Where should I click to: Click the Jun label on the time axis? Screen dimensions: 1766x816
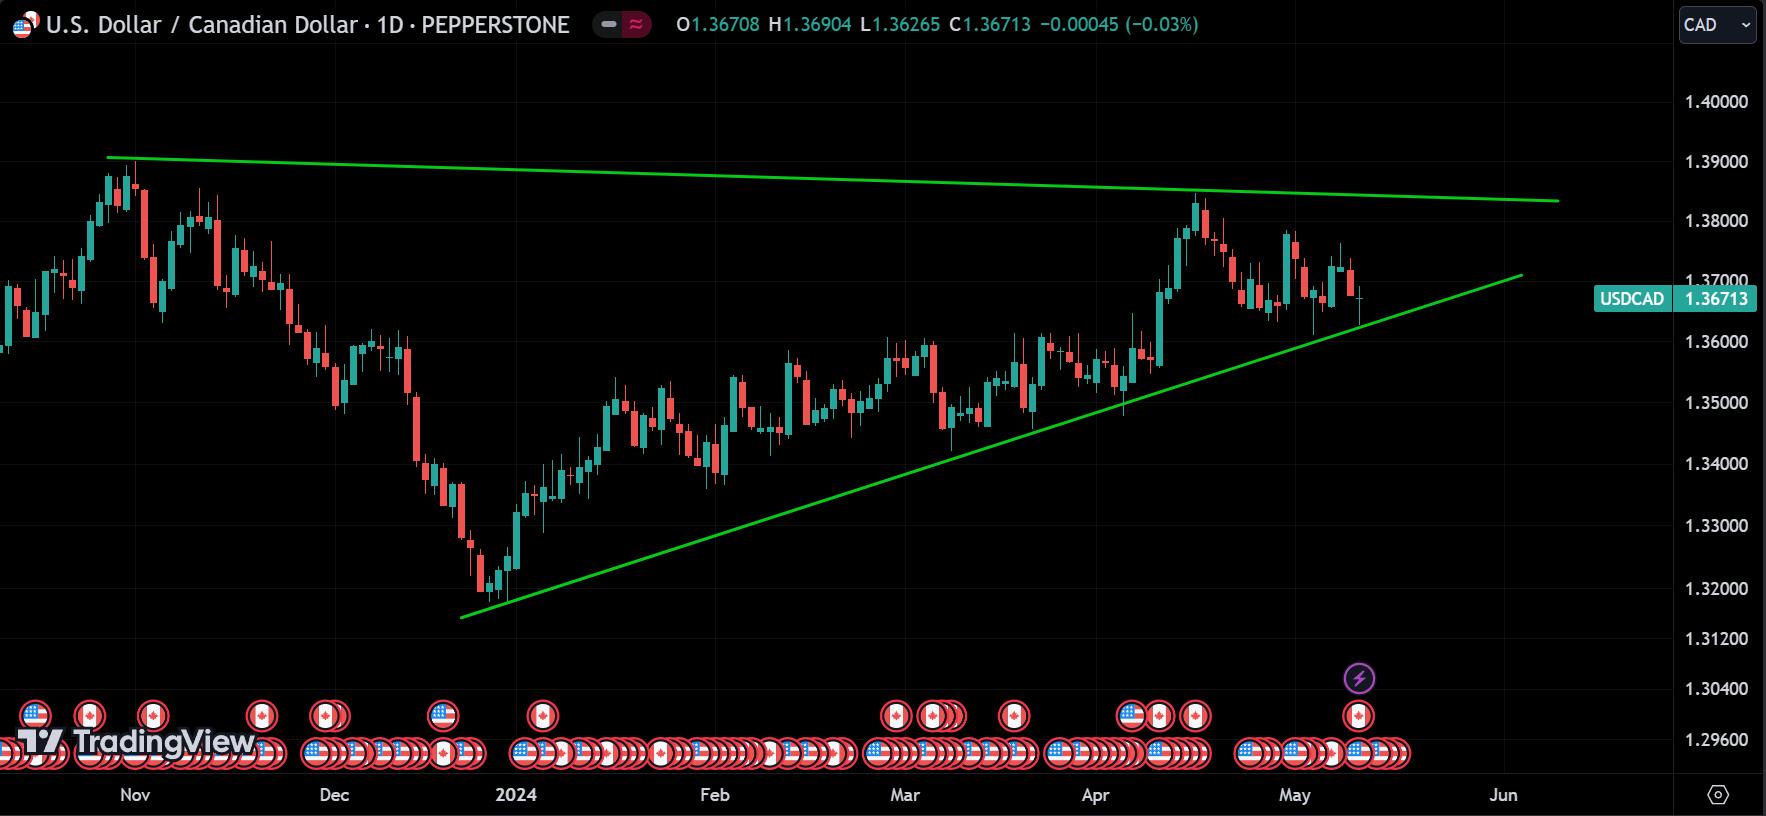pyautogui.click(x=1503, y=795)
